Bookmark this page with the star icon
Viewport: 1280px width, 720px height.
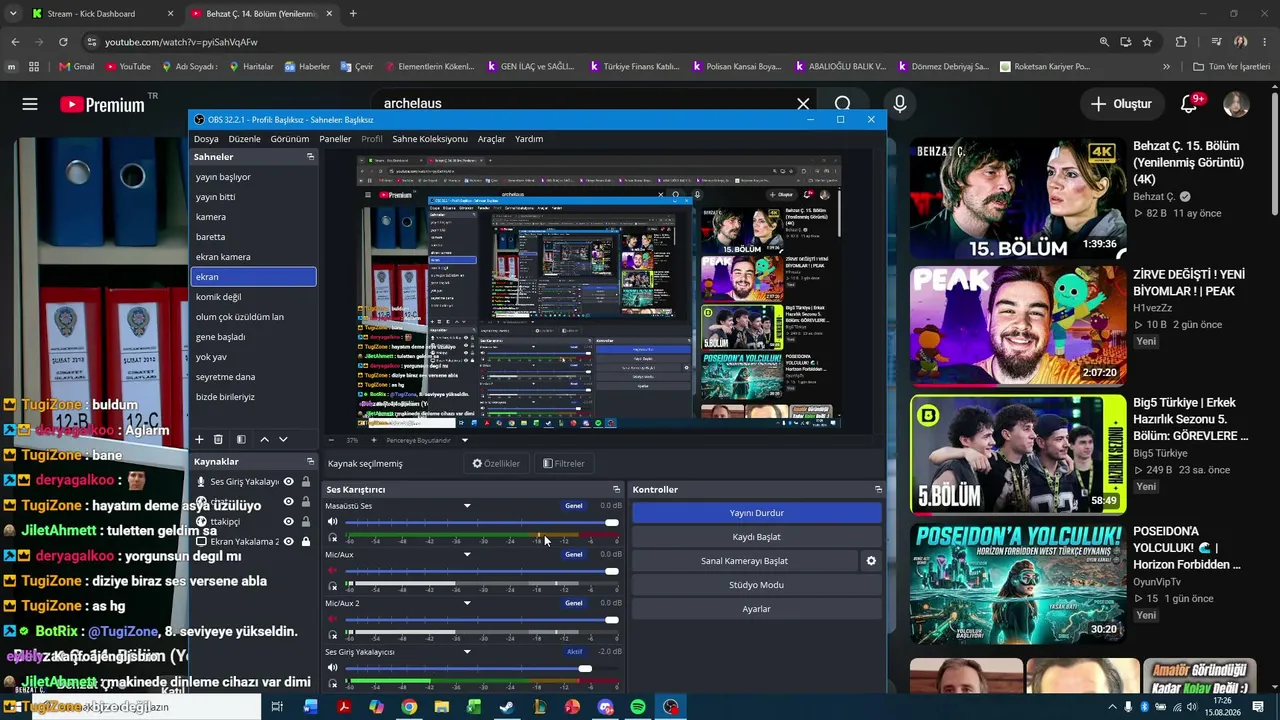coord(1147,42)
